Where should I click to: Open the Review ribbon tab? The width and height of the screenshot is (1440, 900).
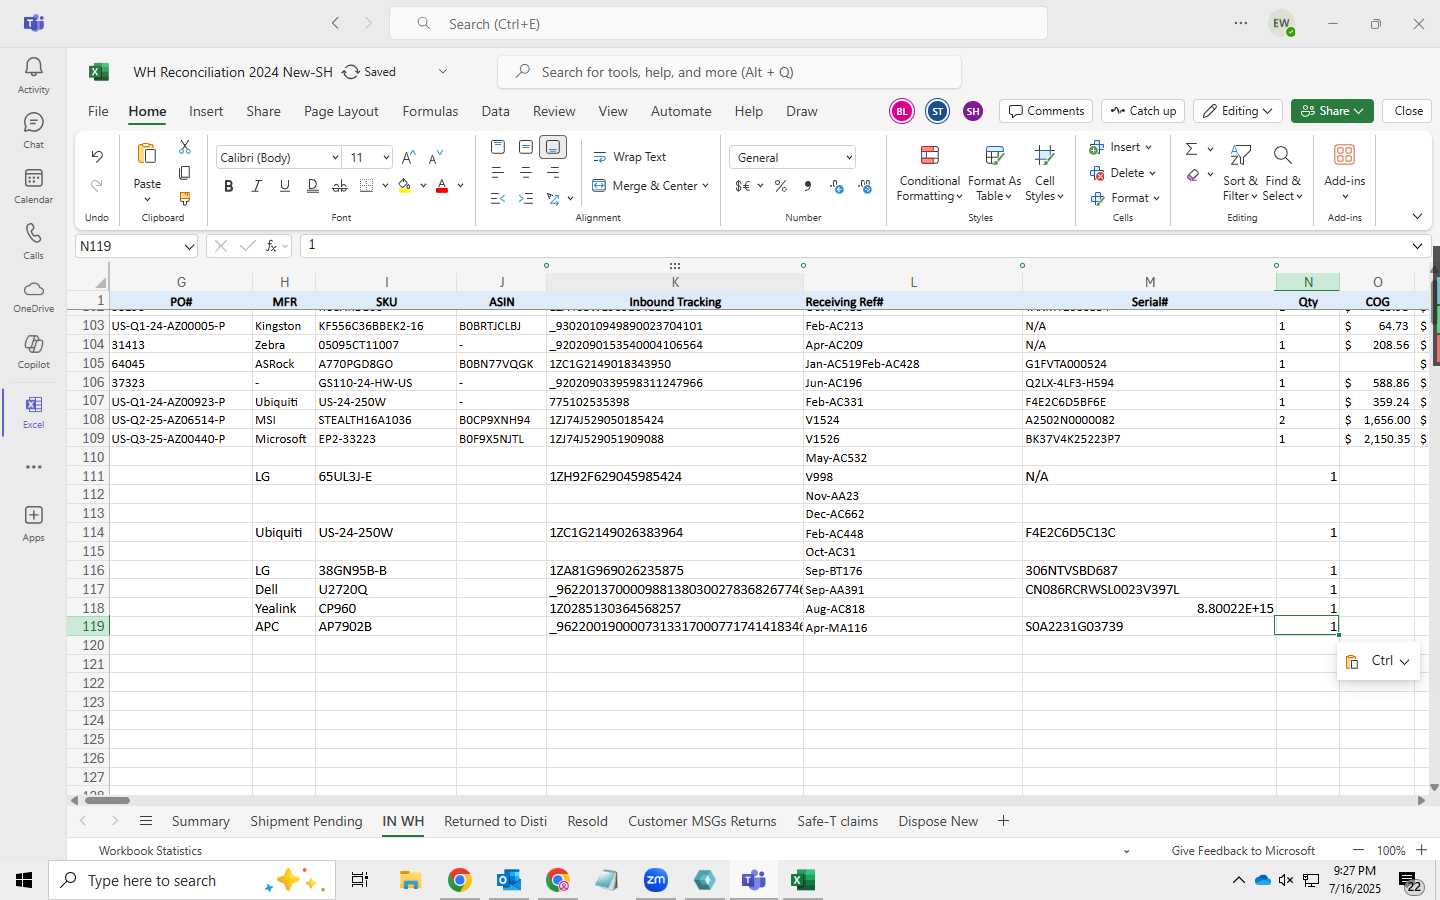(x=554, y=111)
